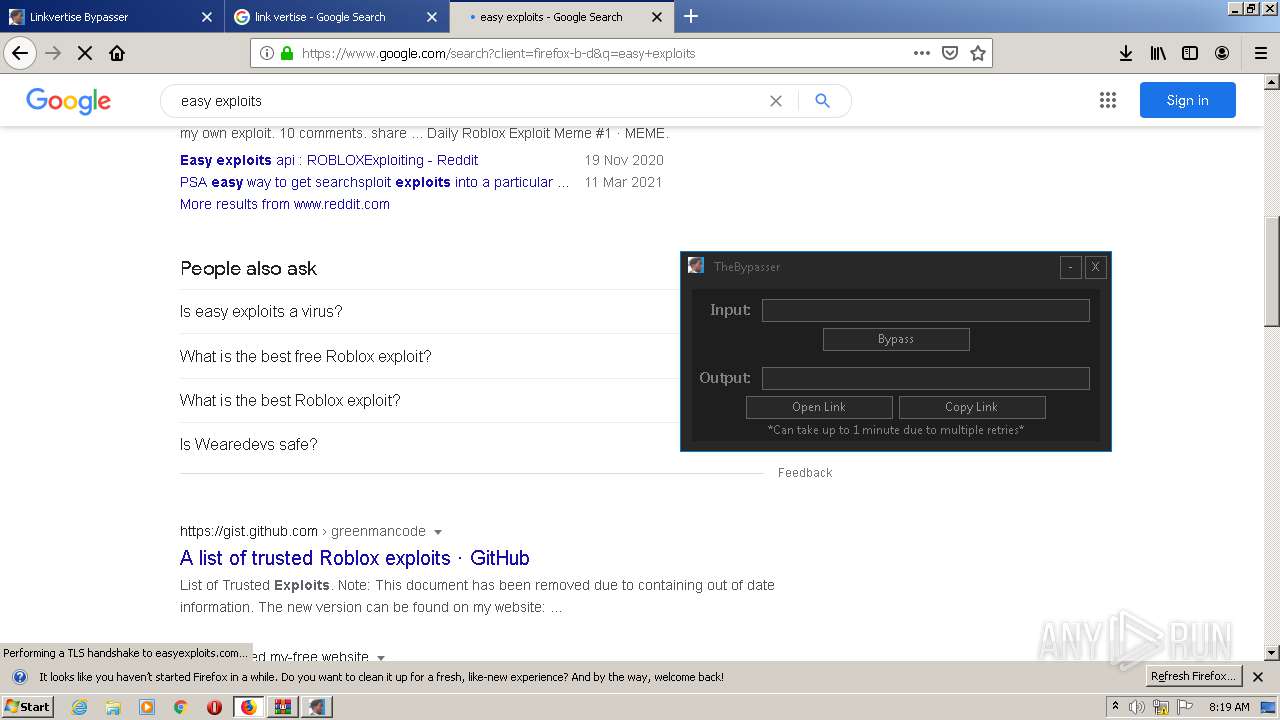The image size is (1280, 720).
Task: Focus the Input field in TheBypasser
Action: pyautogui.click(x=926, y=310)
